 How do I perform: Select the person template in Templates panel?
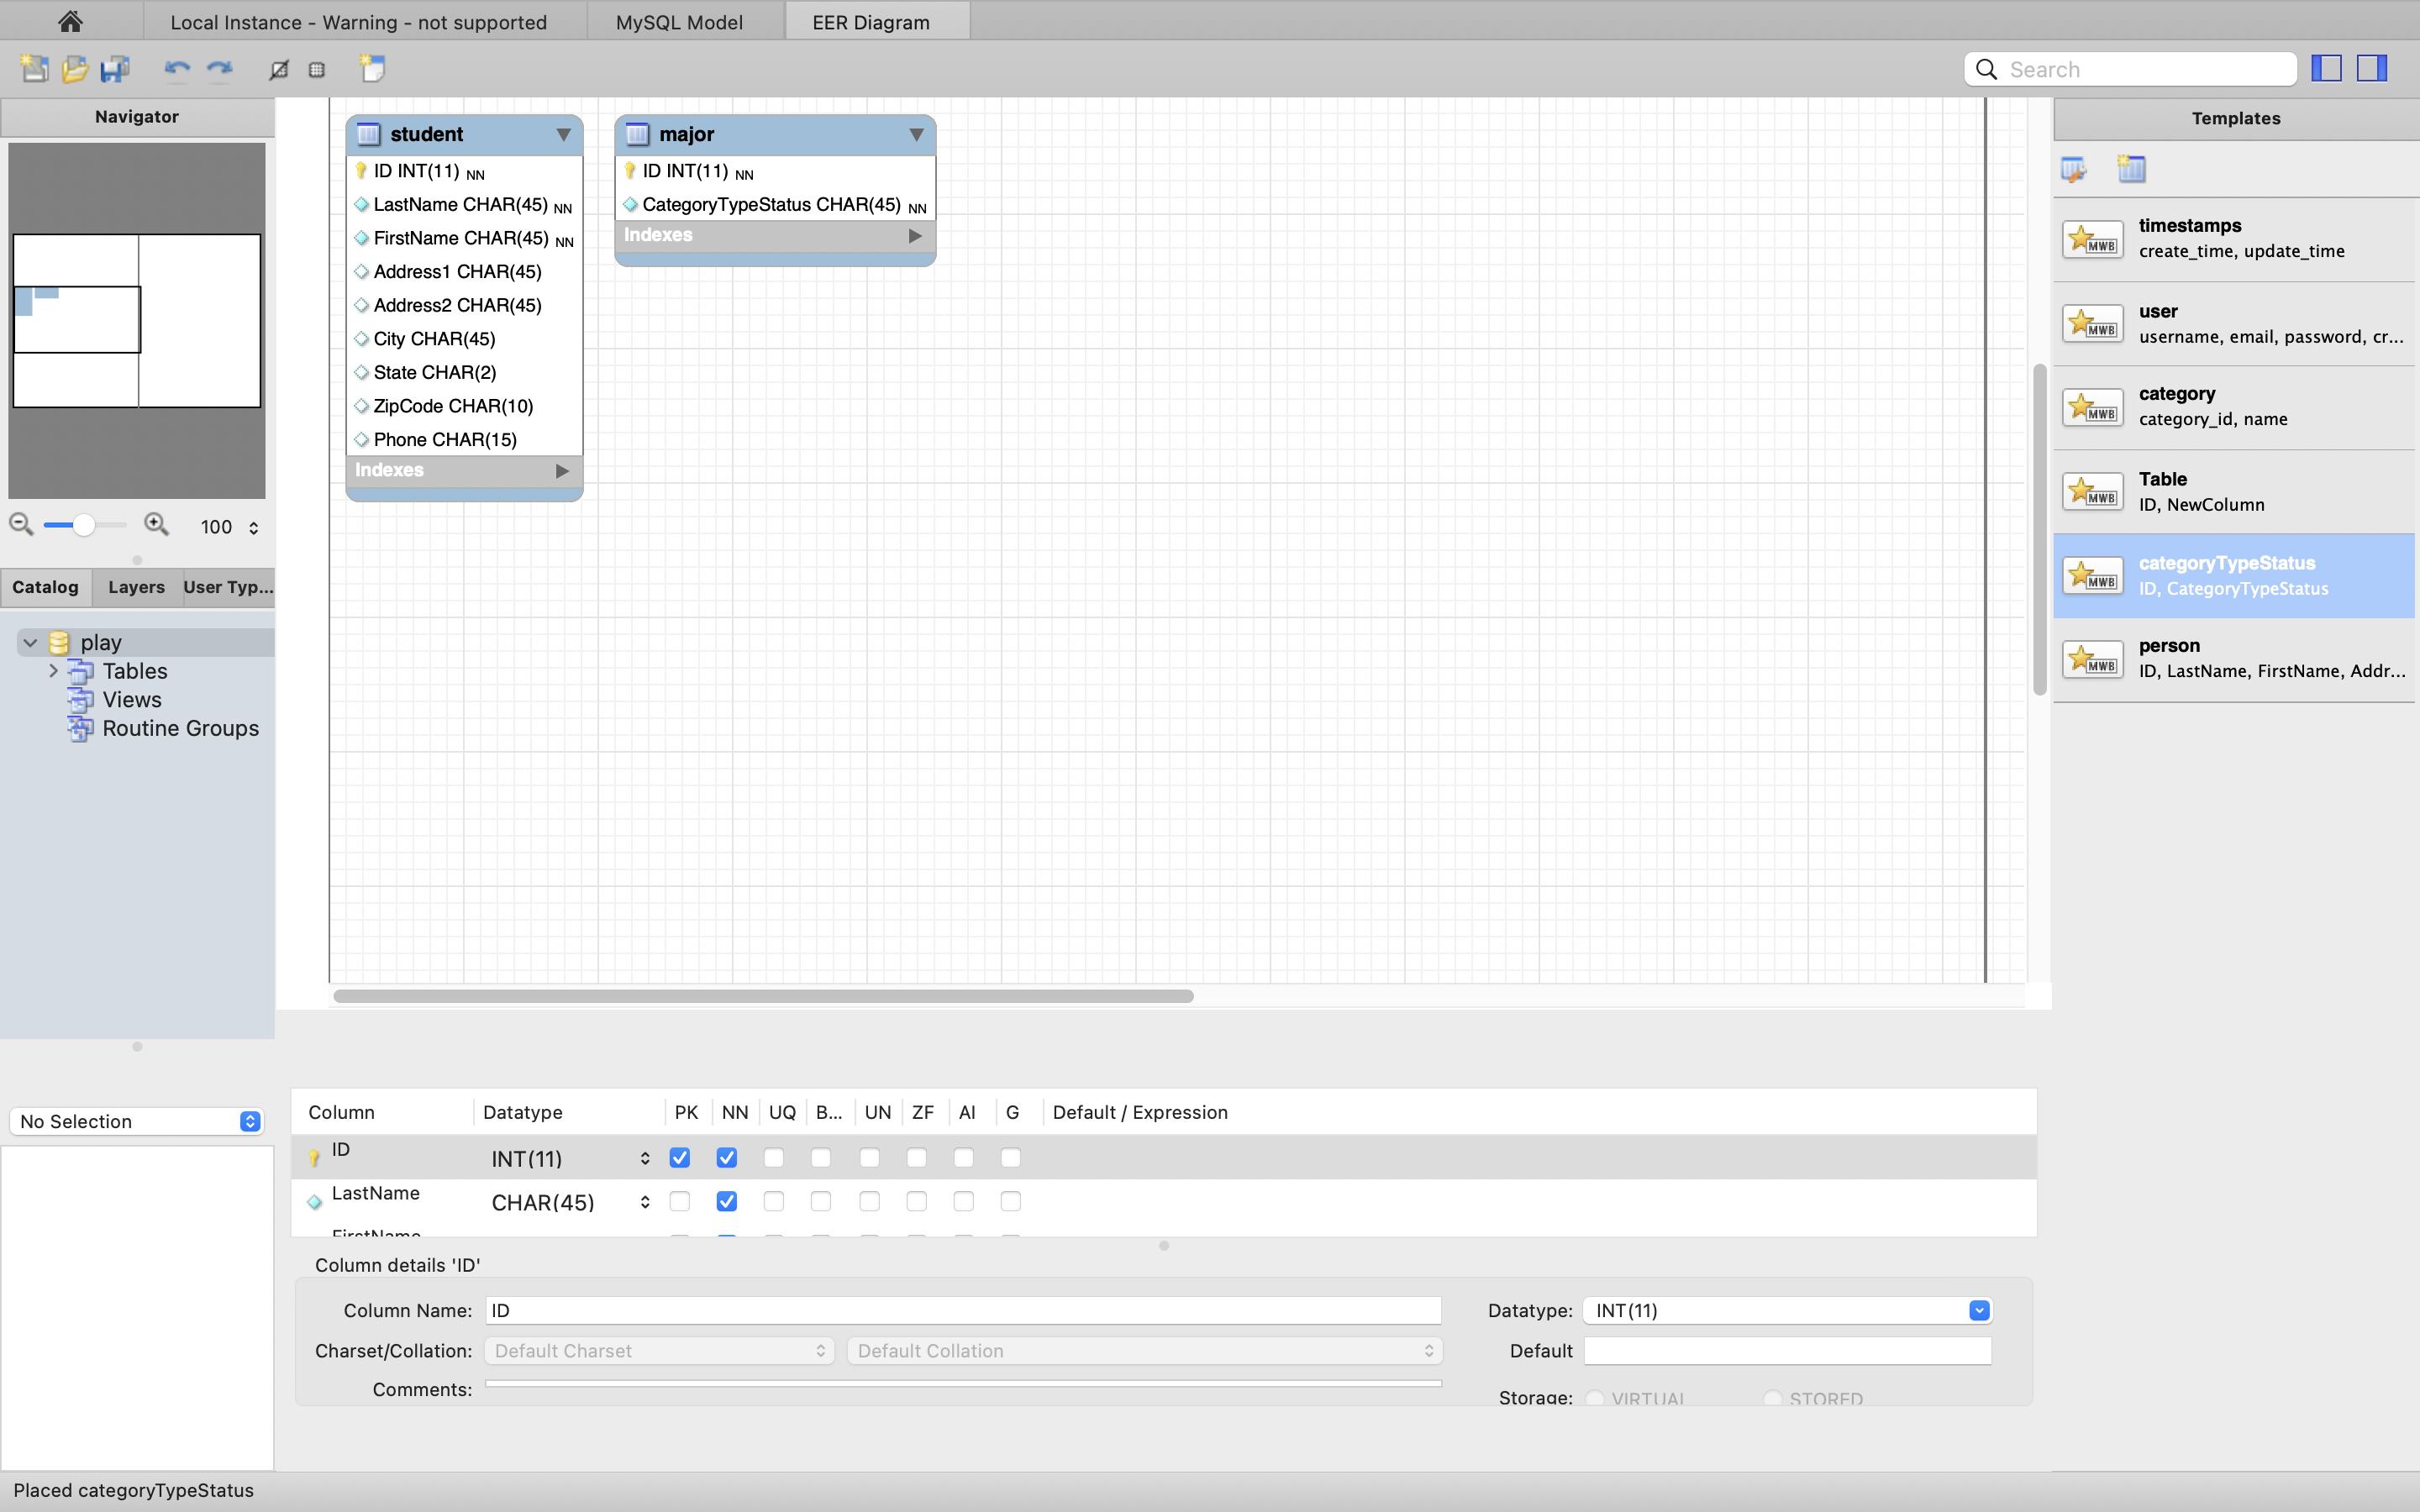tap(2236, 657)
